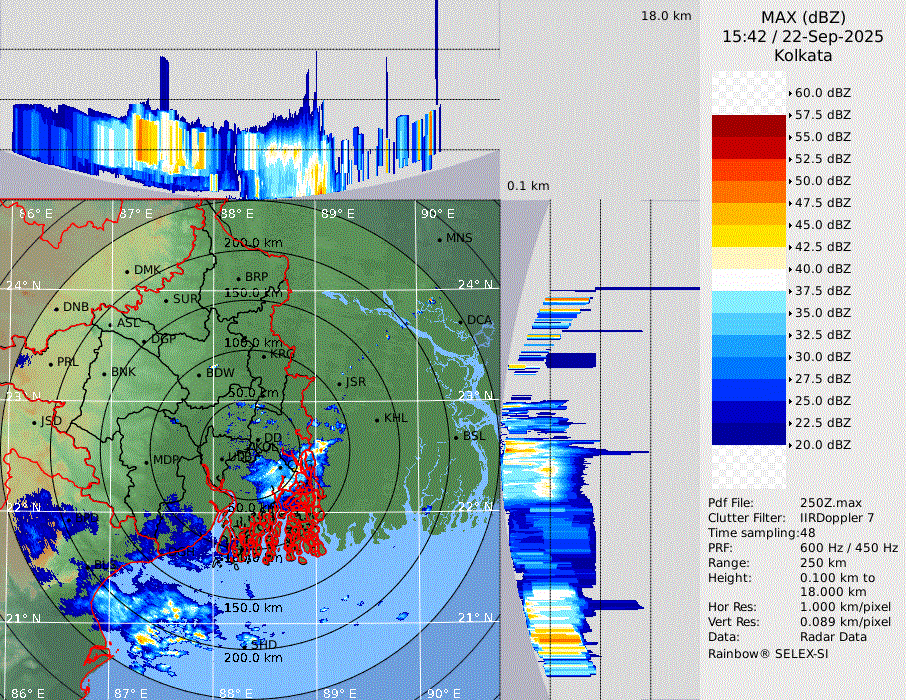Pick the darkest navy 20.0 dBZ swatch

tap(749, 434)
